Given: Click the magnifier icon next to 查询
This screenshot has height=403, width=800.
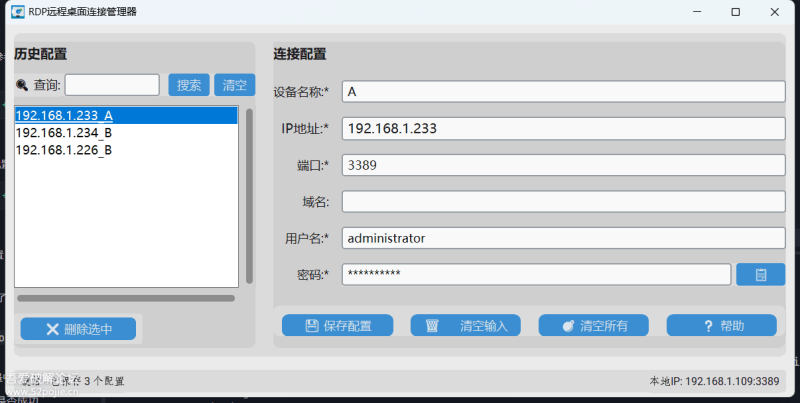Looking at the screenshot, I should click(x=22, y=85).
